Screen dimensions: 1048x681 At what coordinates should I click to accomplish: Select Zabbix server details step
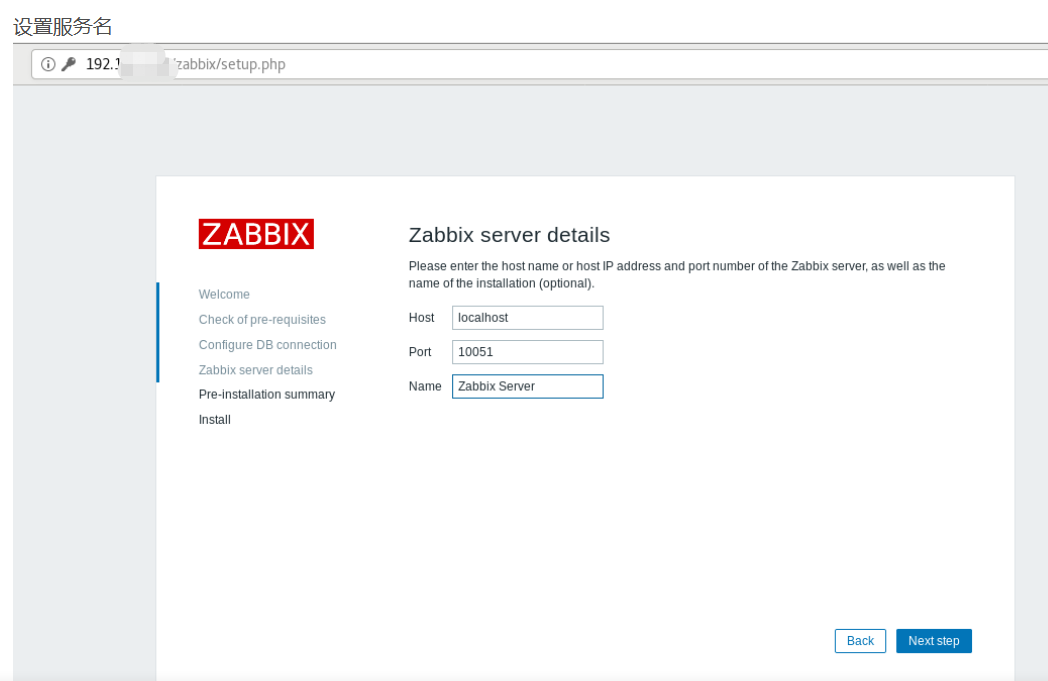255,370
